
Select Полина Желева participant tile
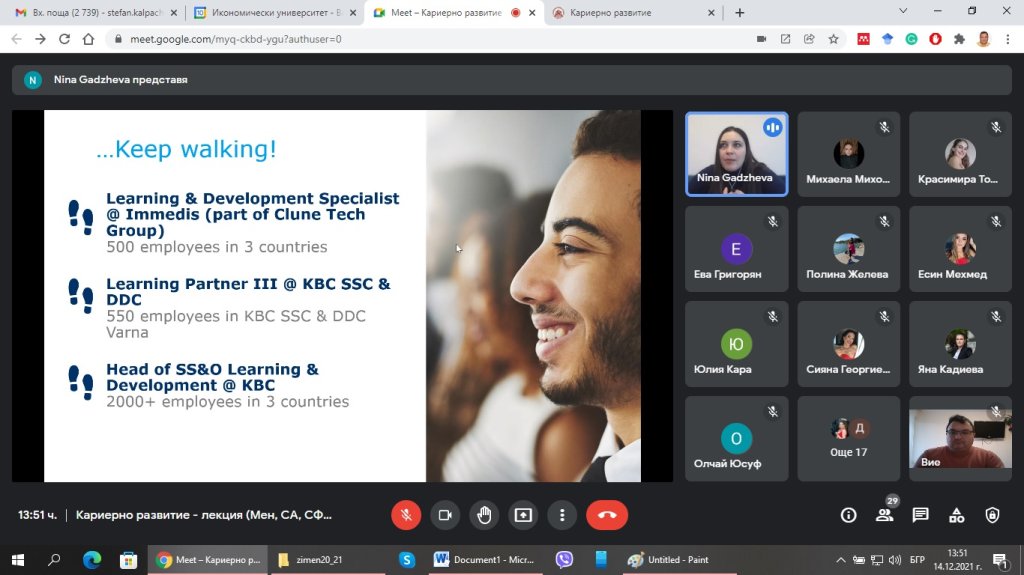tap(848, 249)
